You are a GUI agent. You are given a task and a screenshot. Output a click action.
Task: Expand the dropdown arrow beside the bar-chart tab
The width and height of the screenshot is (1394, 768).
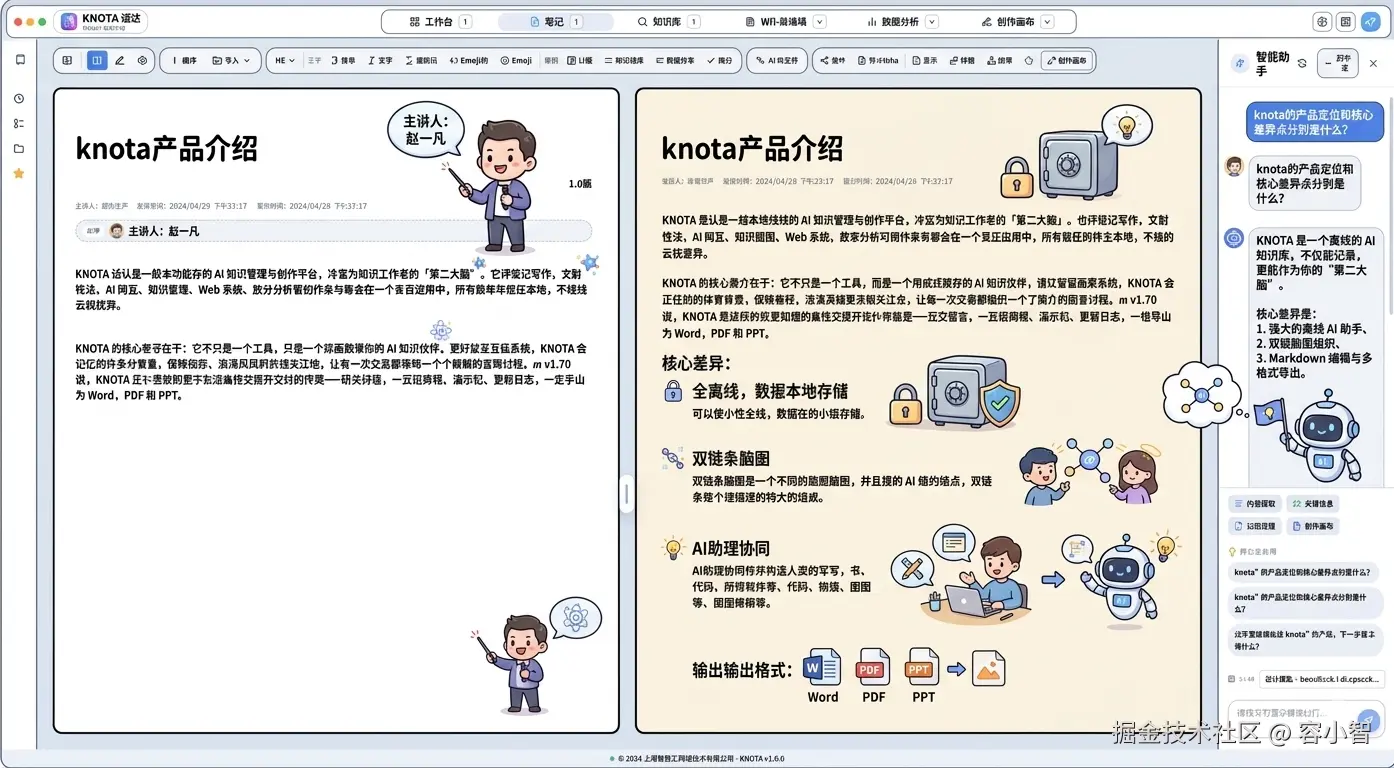pos(932,21)
